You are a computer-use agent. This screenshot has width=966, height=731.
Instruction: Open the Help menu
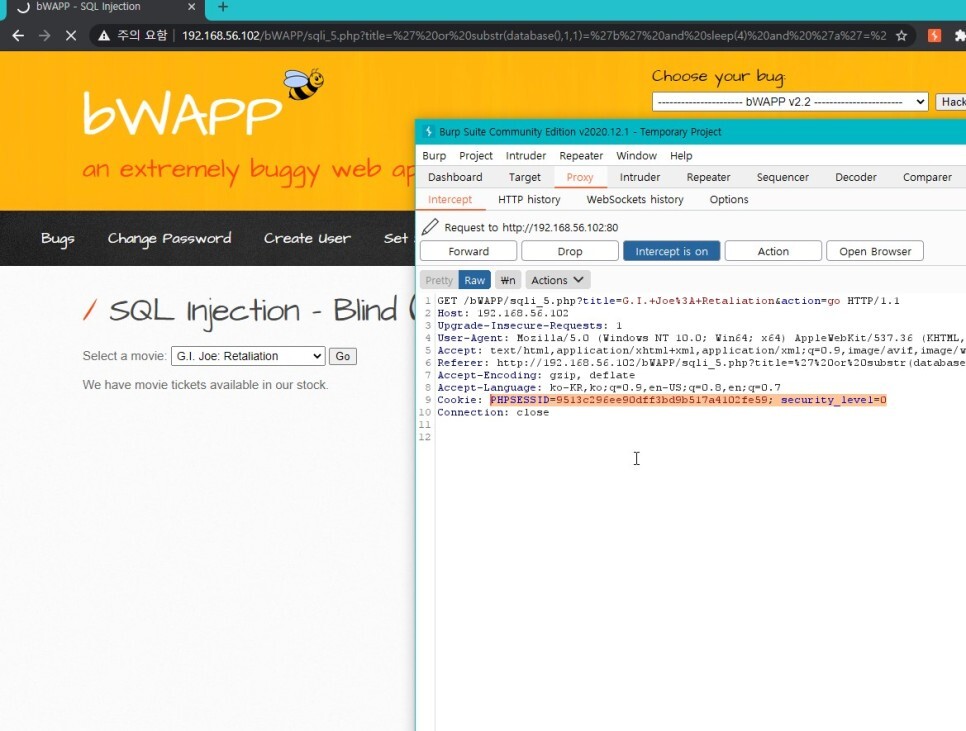pos(681,156)
